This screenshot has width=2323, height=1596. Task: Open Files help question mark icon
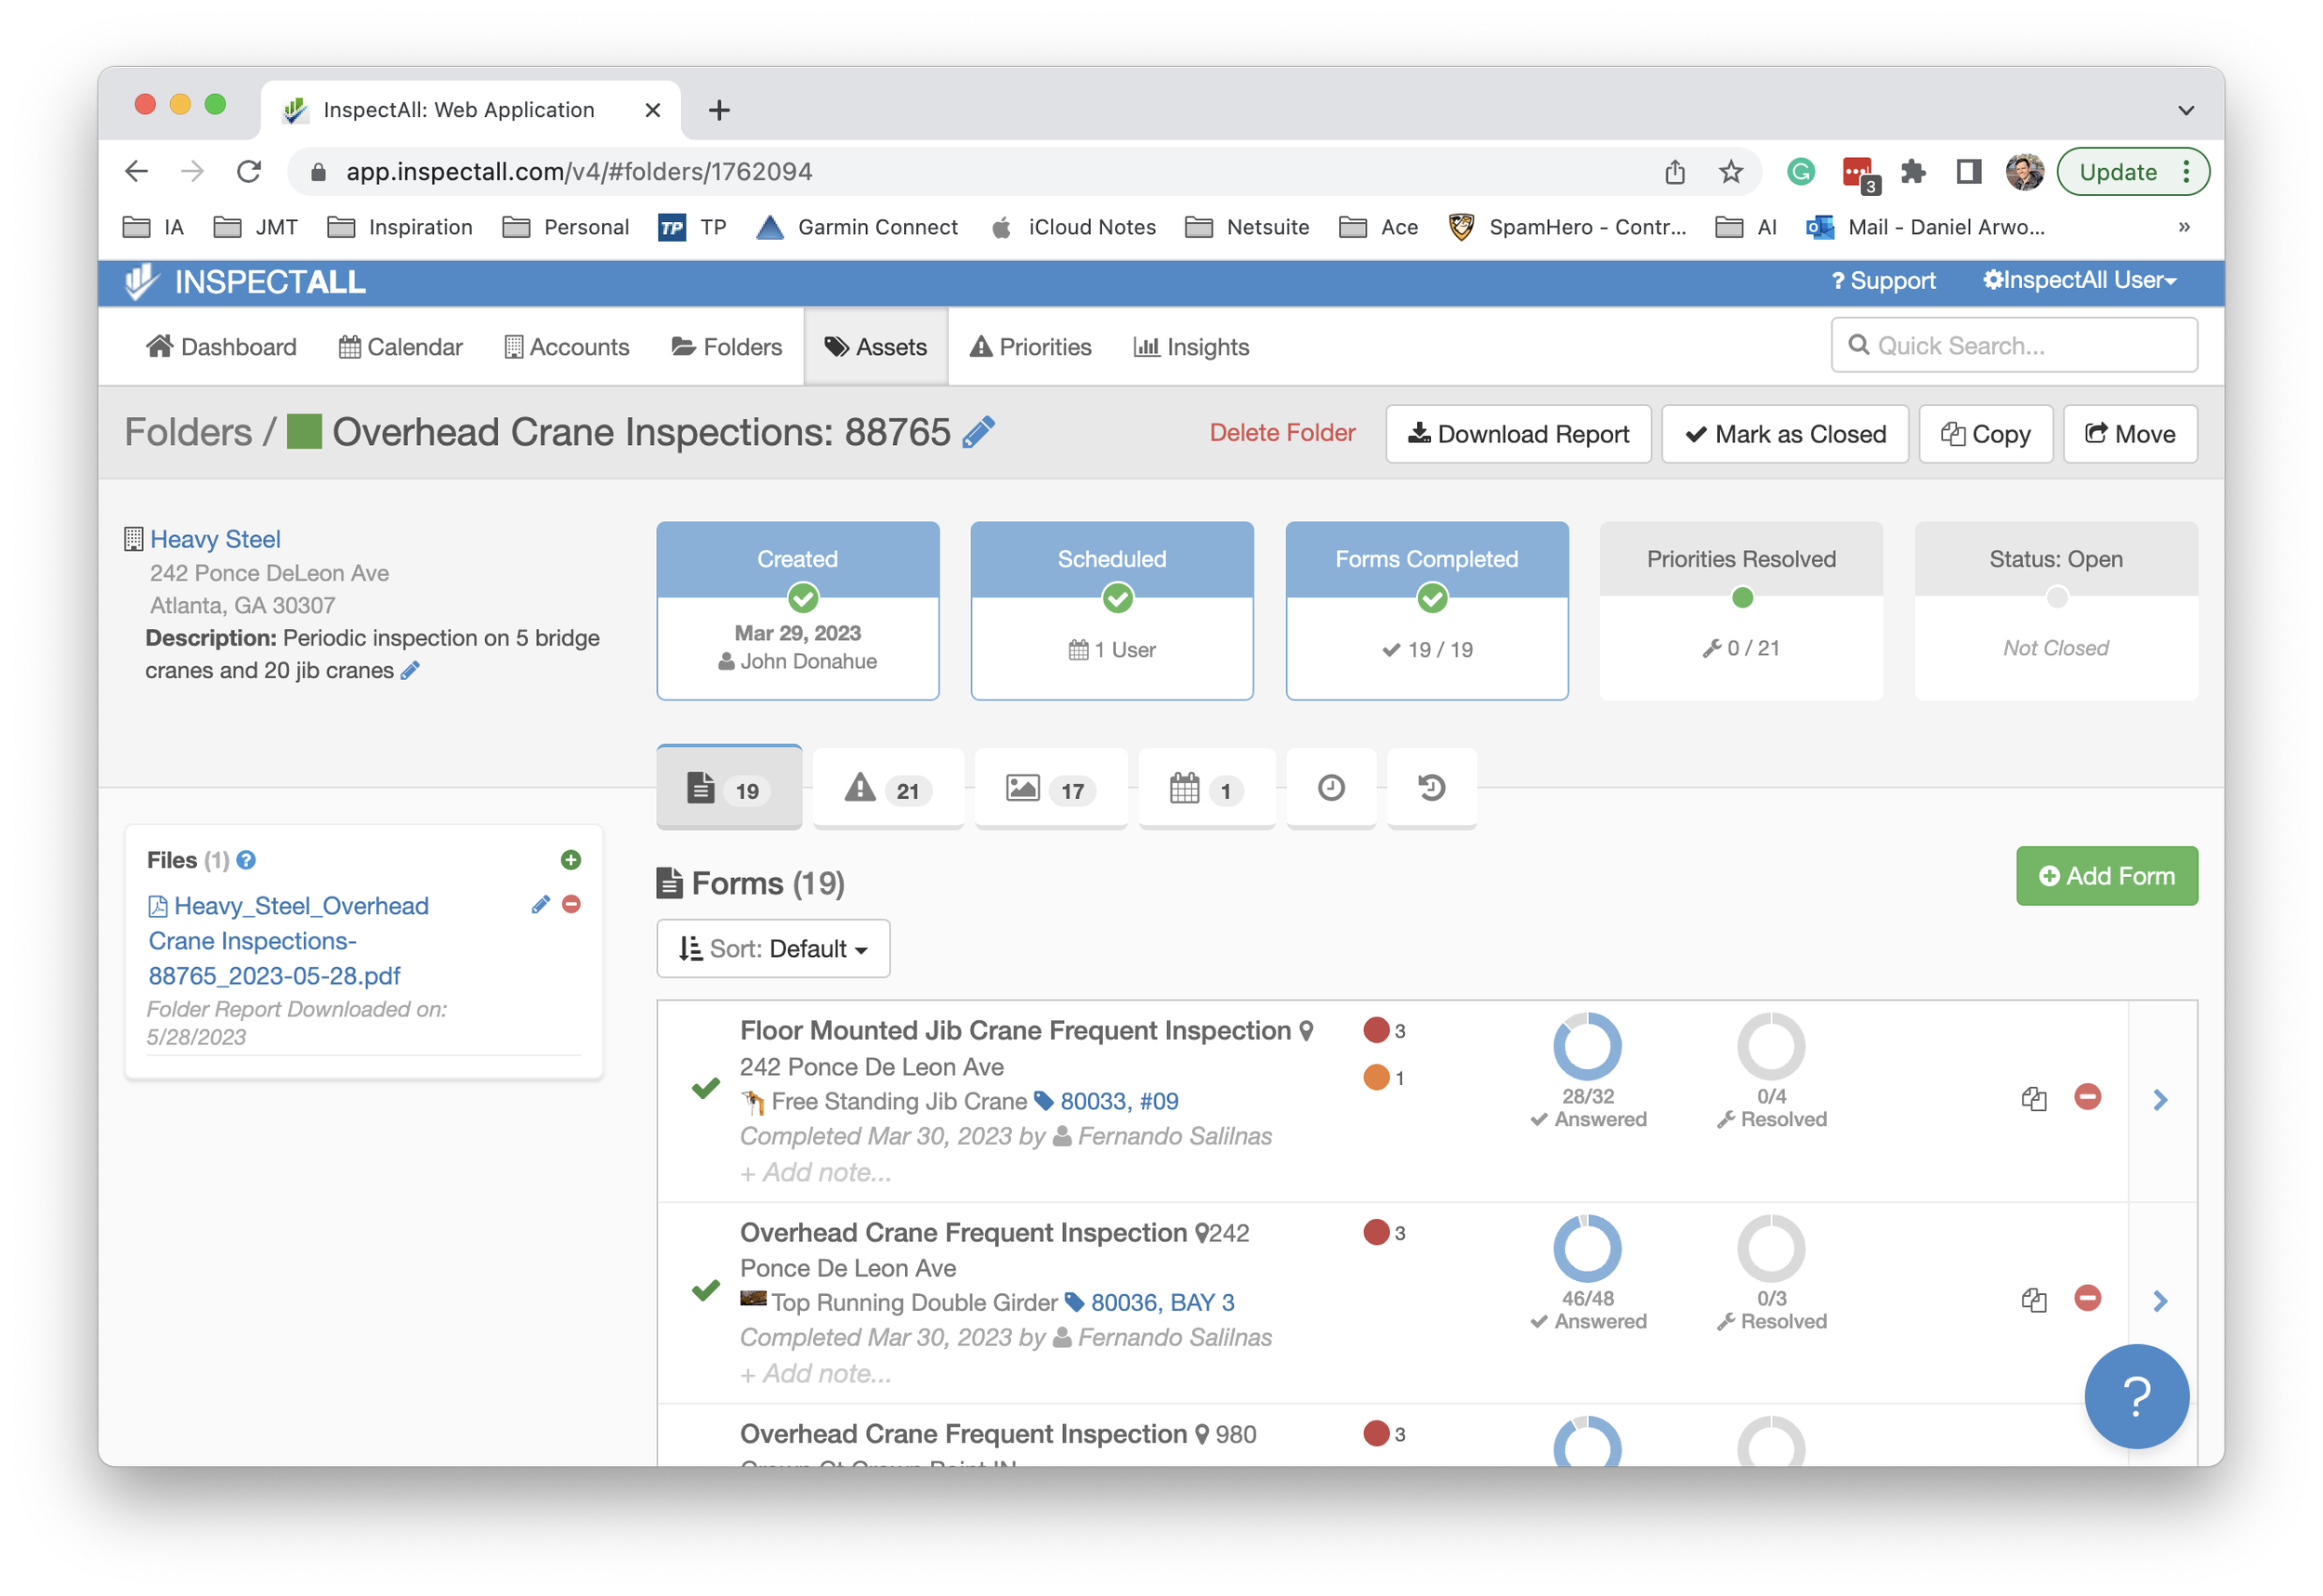pyautogui.click(x=246, y=860)
